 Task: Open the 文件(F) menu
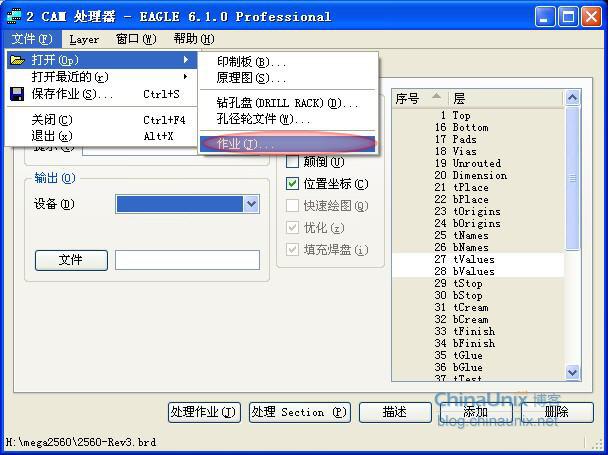click(x=31, y=39)
